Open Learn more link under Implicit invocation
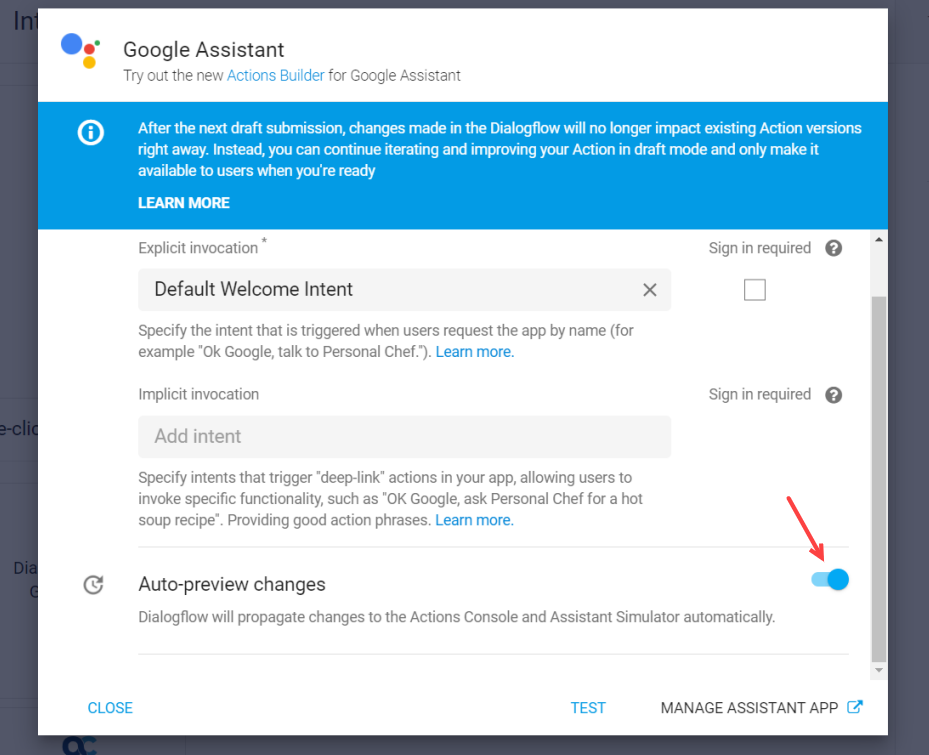 point(474,520)
